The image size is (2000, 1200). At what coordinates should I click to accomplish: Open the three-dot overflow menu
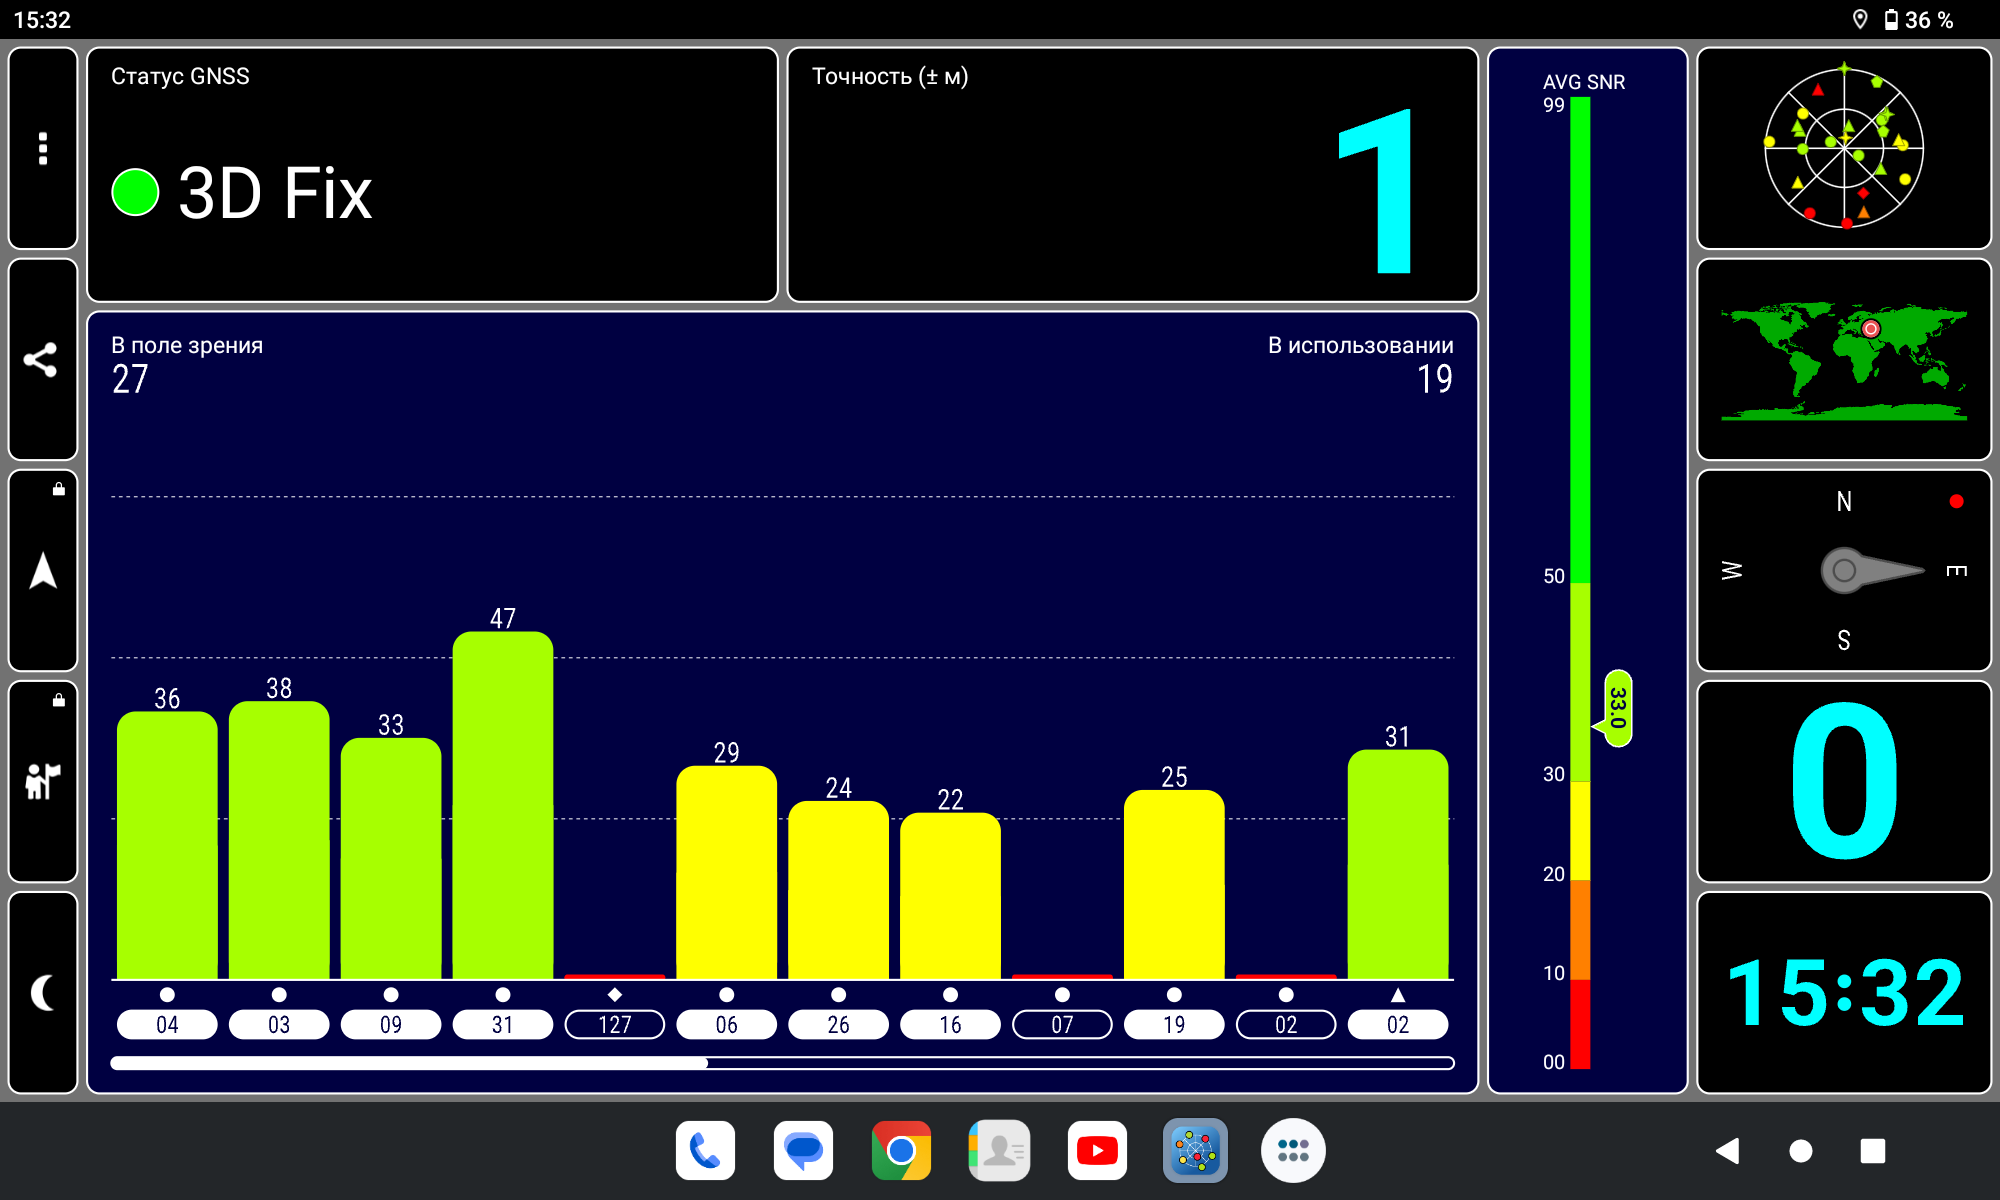[43, 148]
